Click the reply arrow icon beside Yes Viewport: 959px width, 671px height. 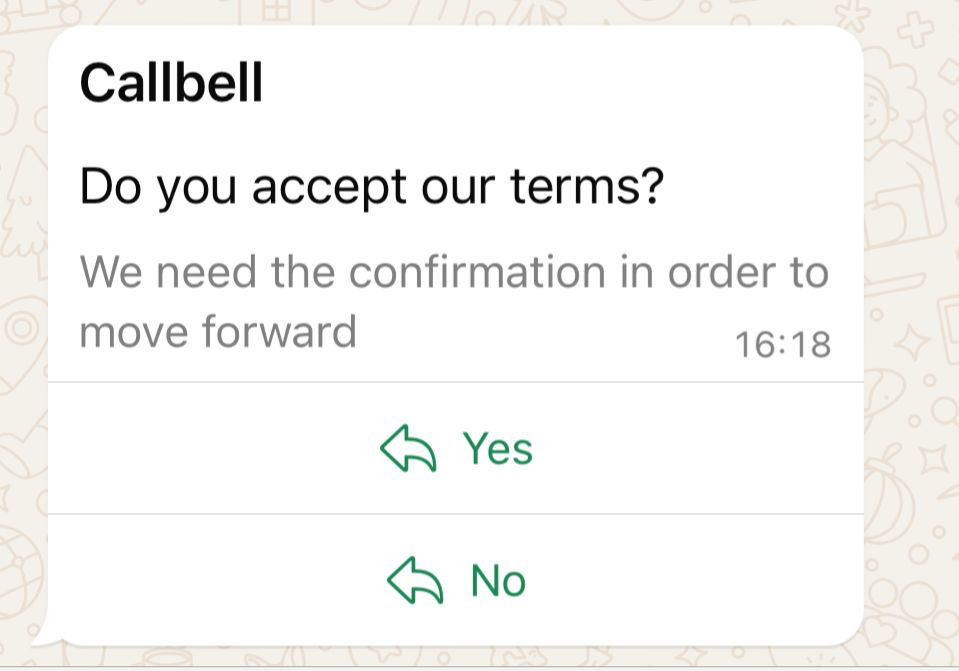pos(408,449)
